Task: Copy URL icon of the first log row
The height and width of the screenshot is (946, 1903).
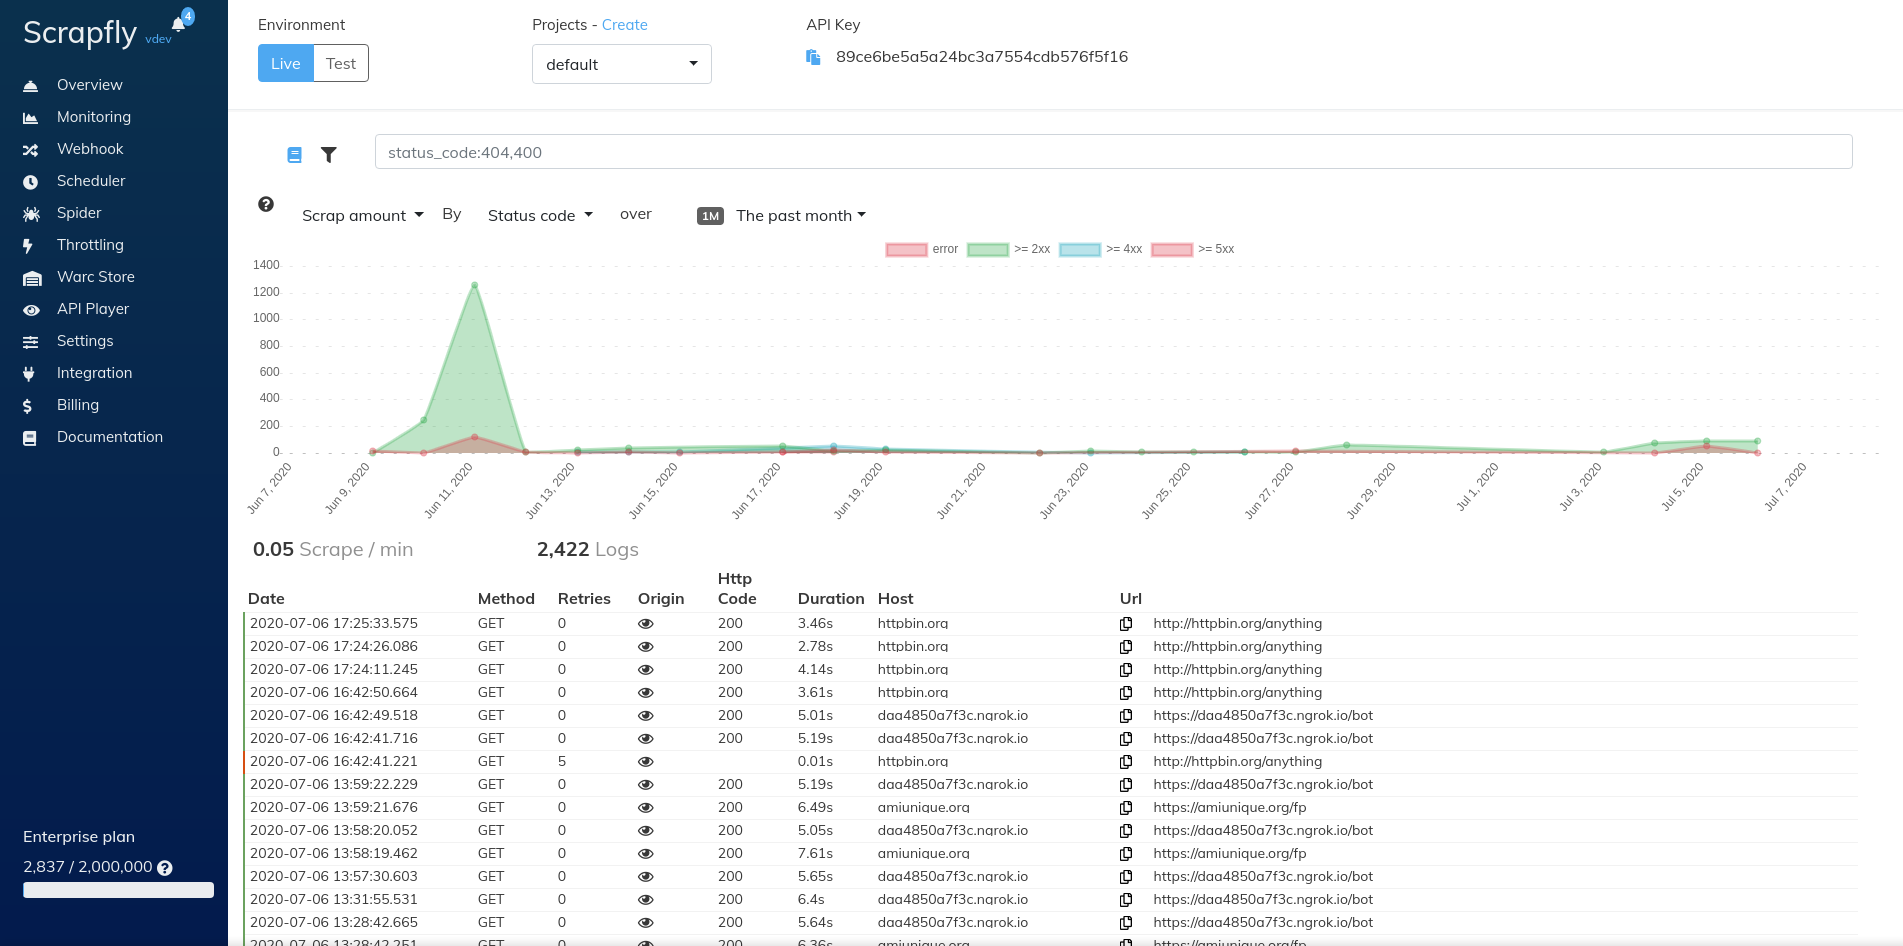Action: pos(1126,624)
